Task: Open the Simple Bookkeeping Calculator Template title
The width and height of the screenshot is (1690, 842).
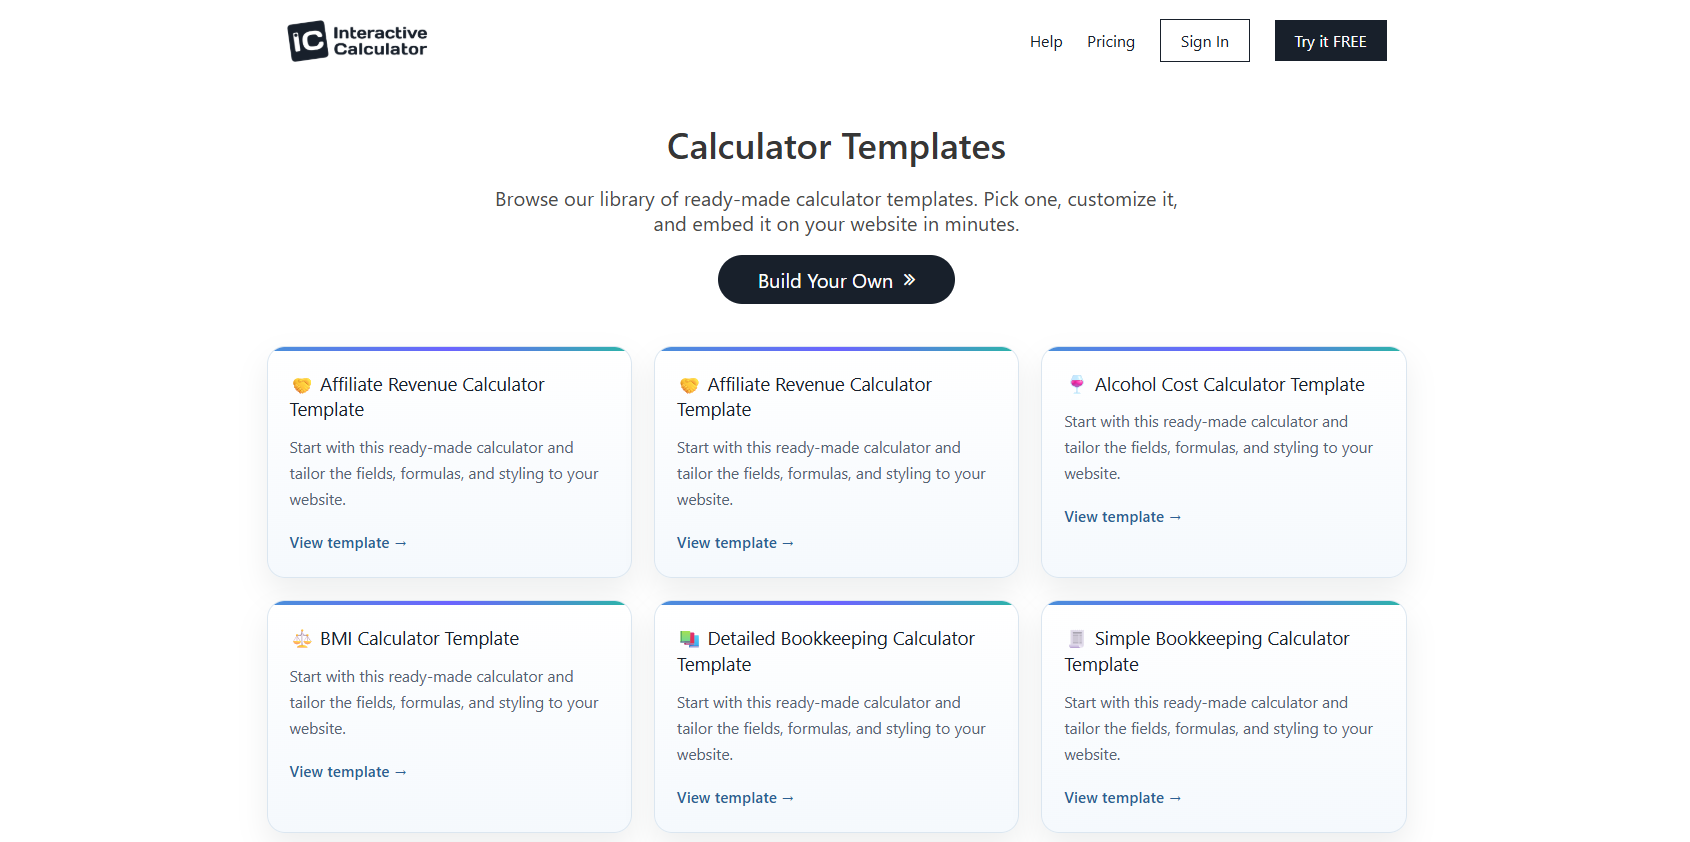Action: click(1207, 651)
